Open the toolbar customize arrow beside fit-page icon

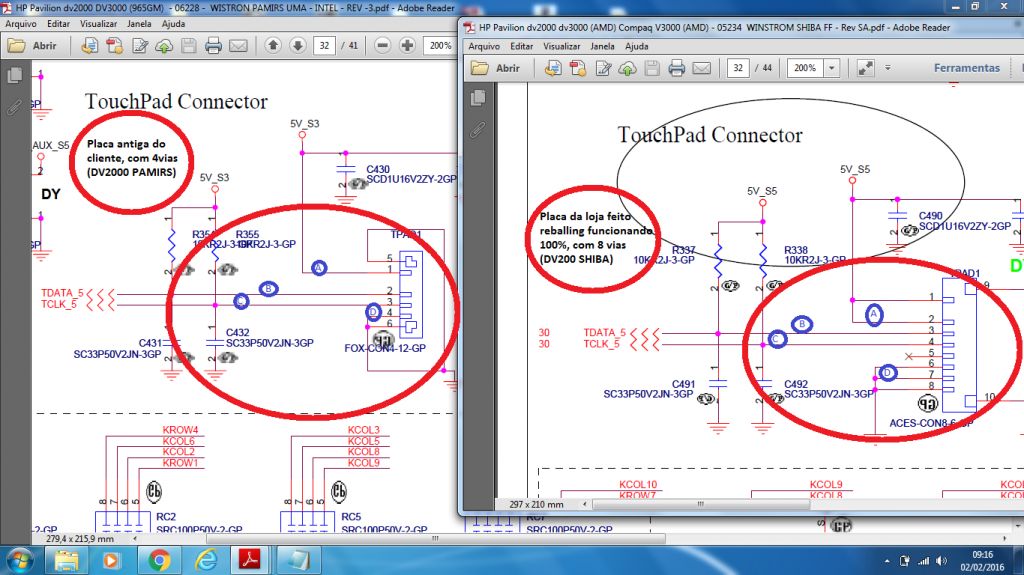888,68
